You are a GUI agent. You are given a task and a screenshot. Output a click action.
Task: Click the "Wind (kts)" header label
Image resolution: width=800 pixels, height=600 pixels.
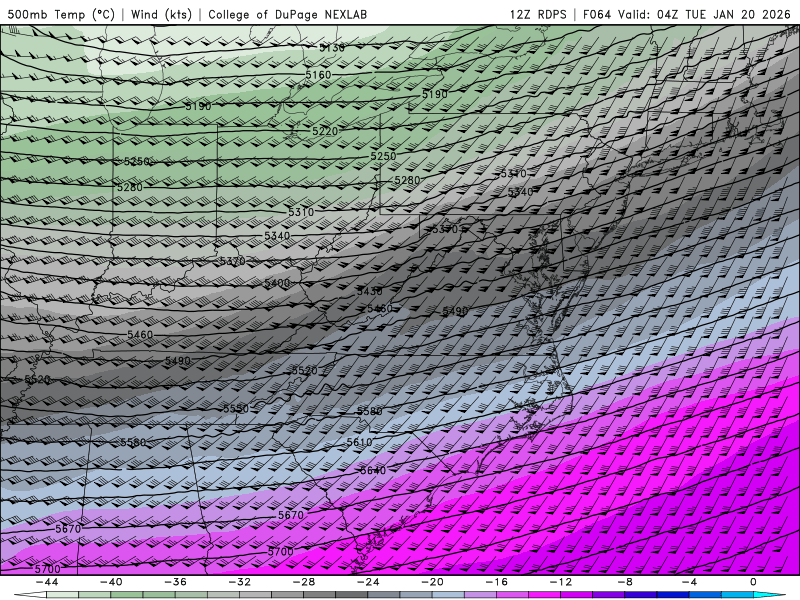161,14
